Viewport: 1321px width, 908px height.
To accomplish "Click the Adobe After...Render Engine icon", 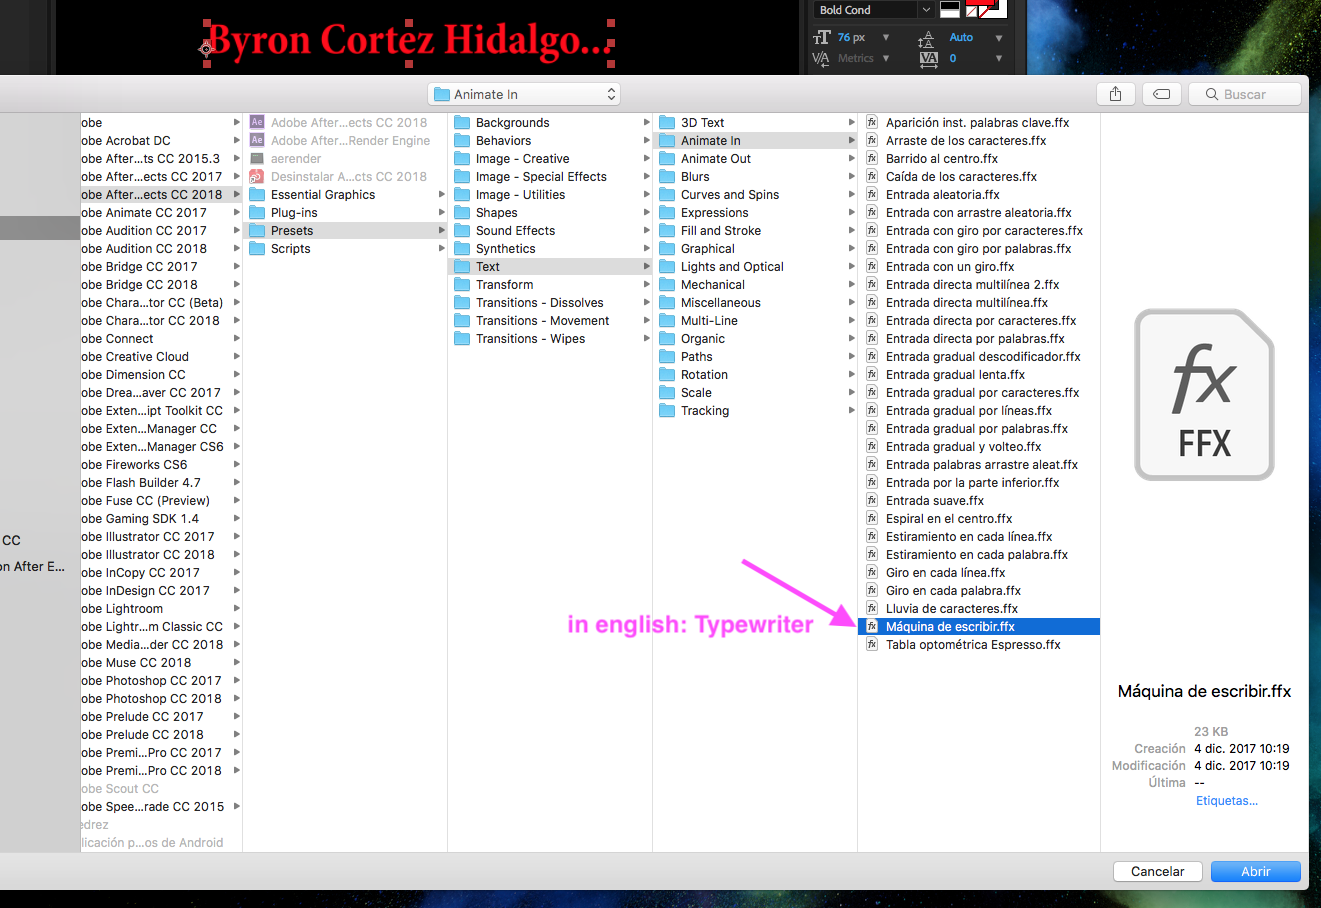I will (257, 141).
